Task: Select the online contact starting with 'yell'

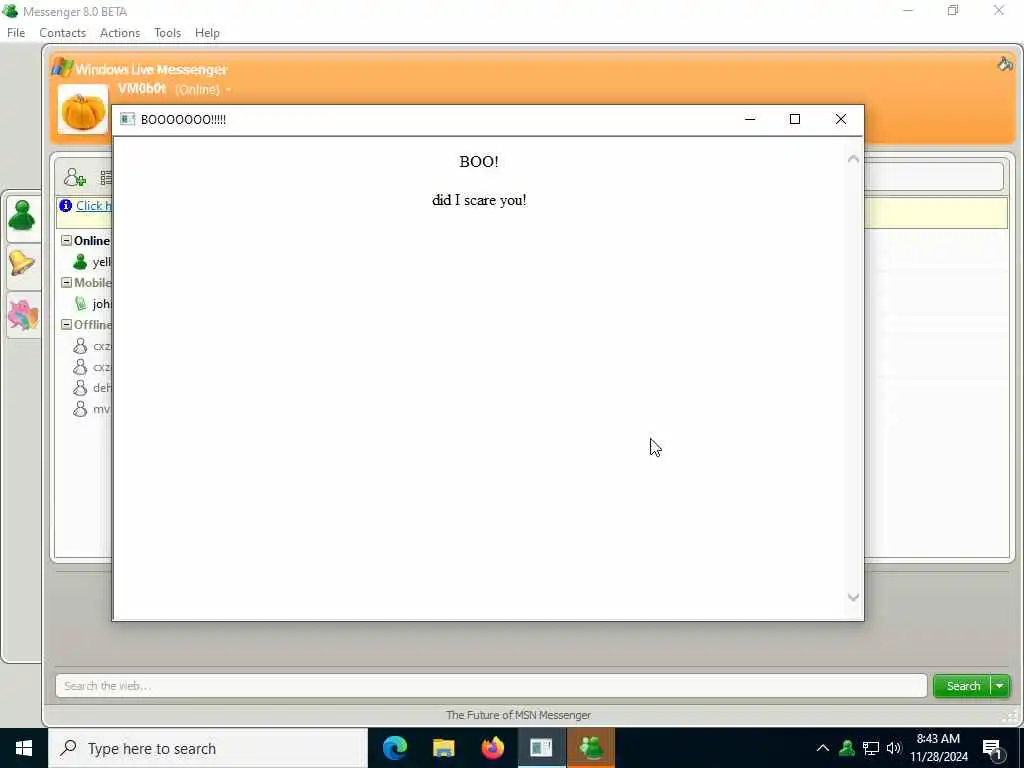Action: point(101,262)
